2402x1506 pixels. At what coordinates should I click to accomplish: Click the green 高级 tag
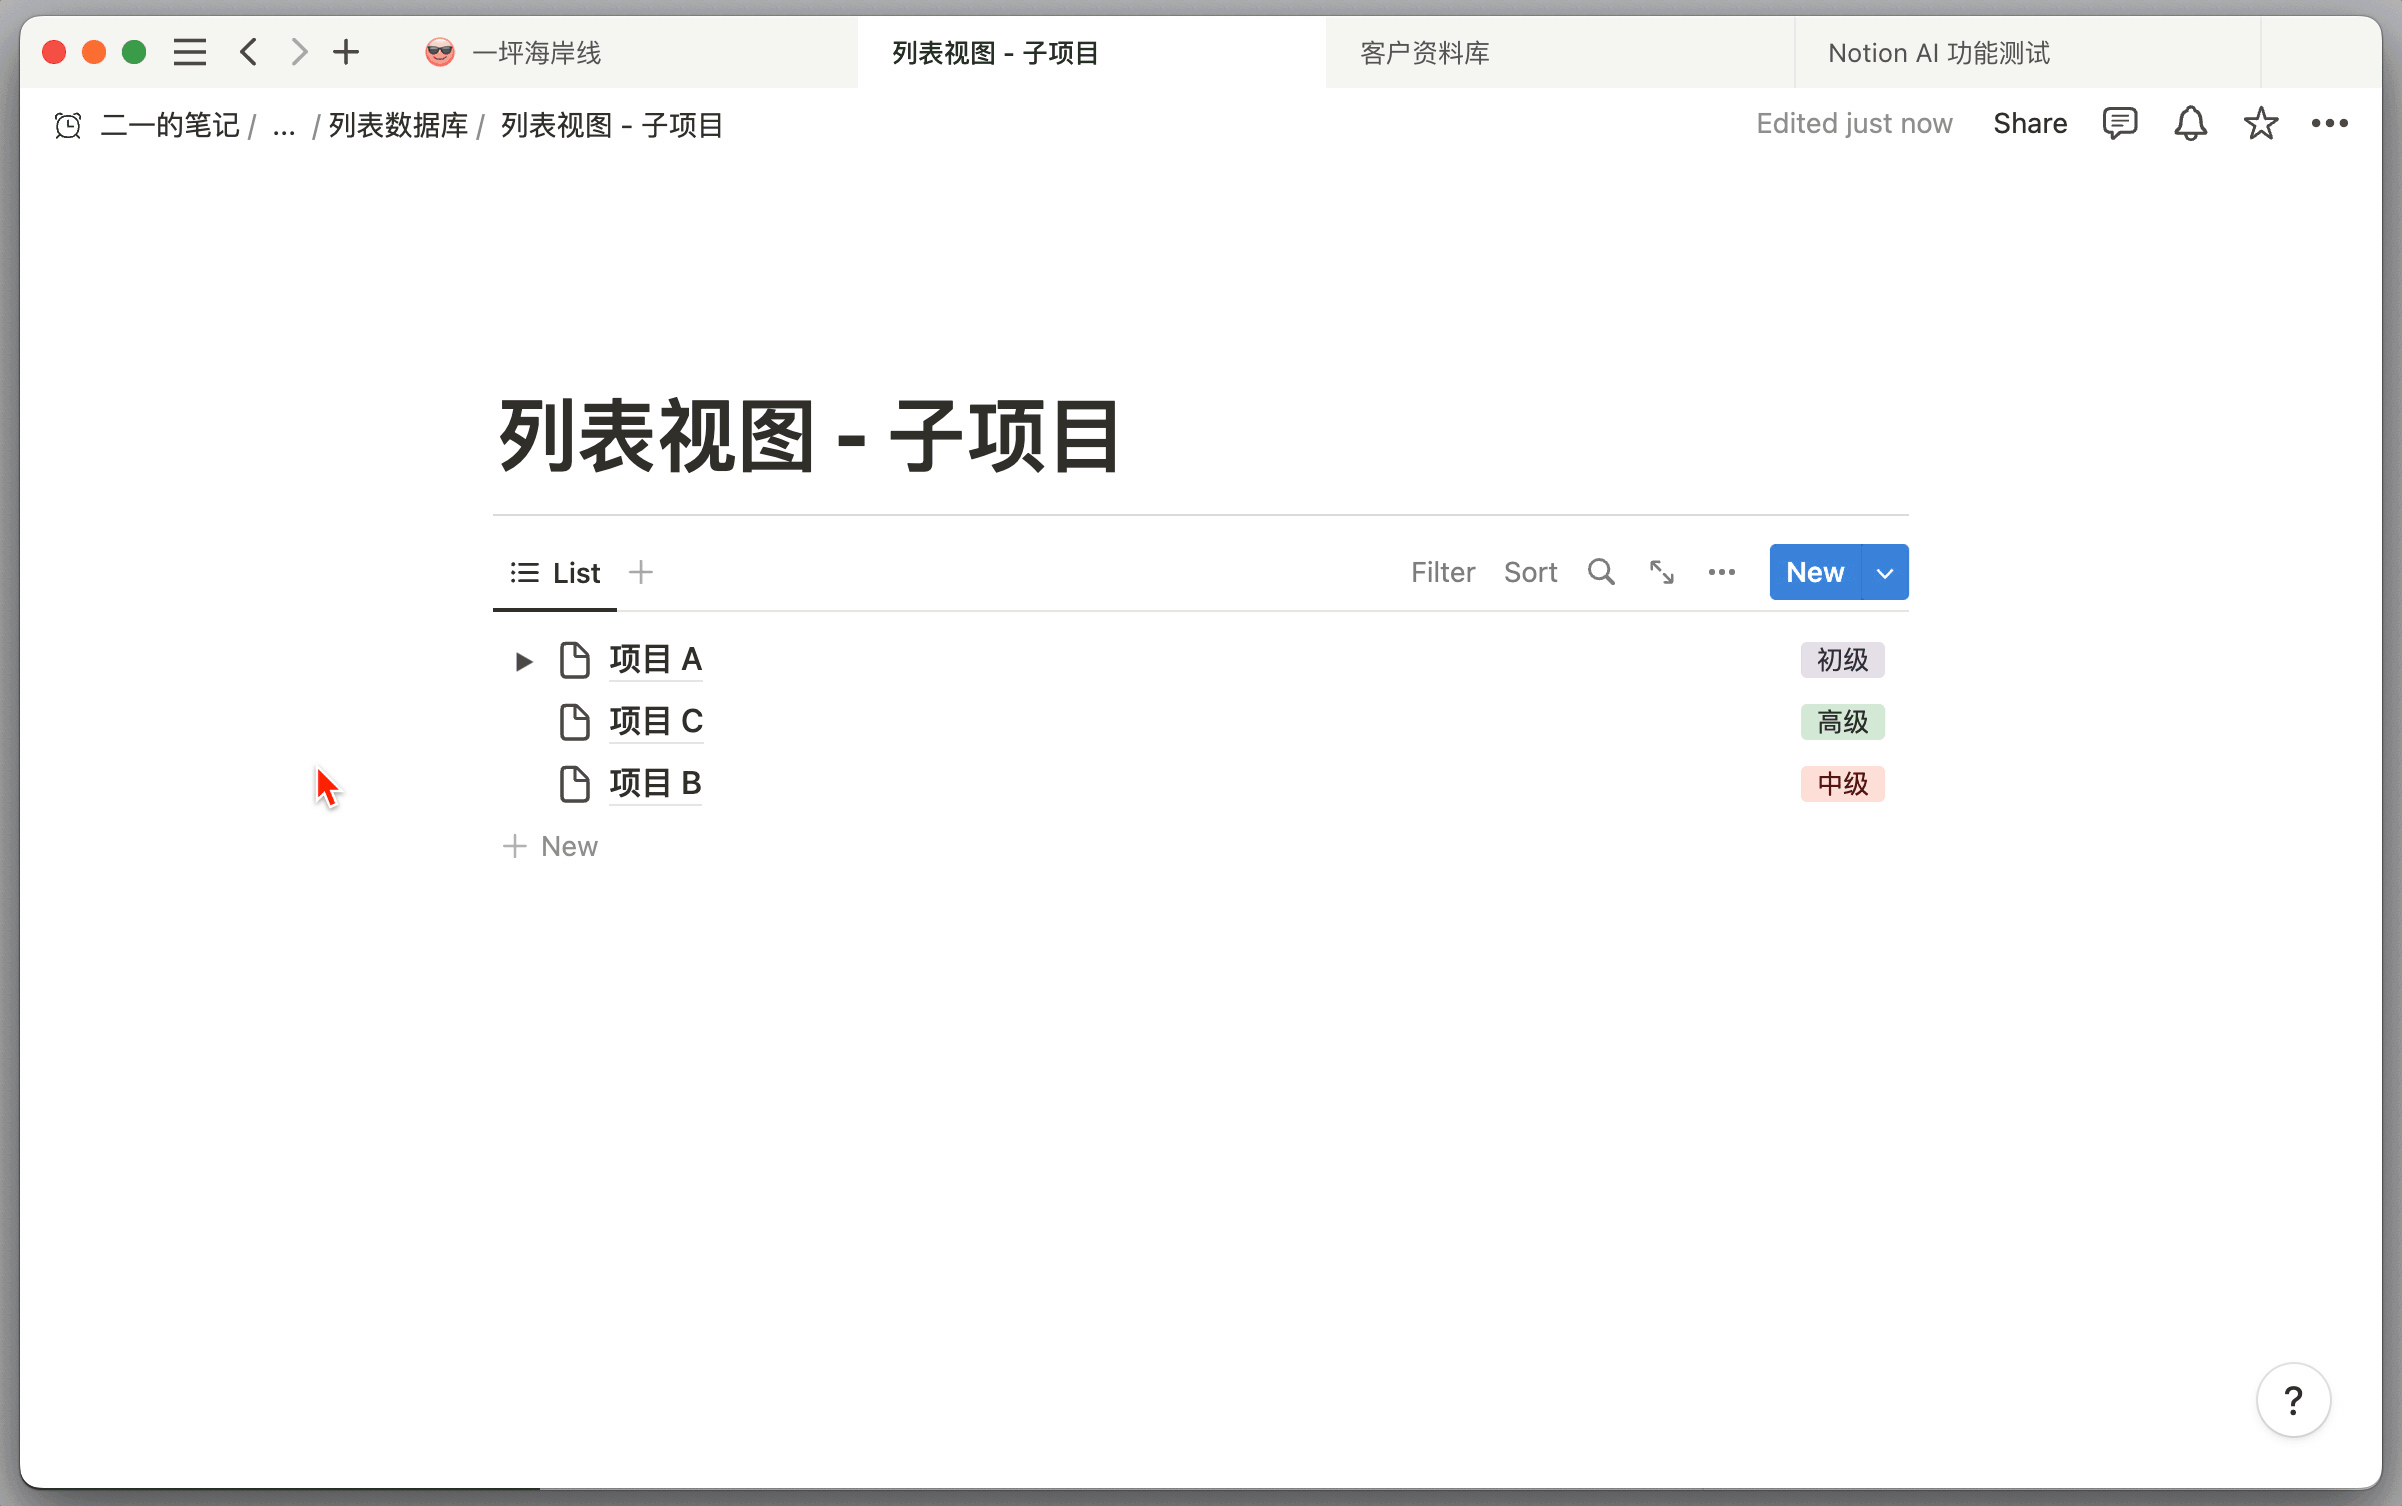(x=1843, y=722)
